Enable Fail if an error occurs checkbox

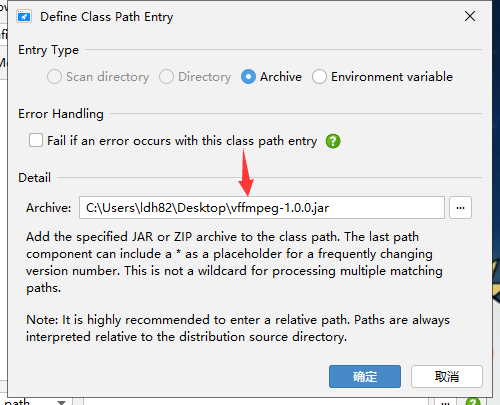pyautogui.click(x=36, y=140)
